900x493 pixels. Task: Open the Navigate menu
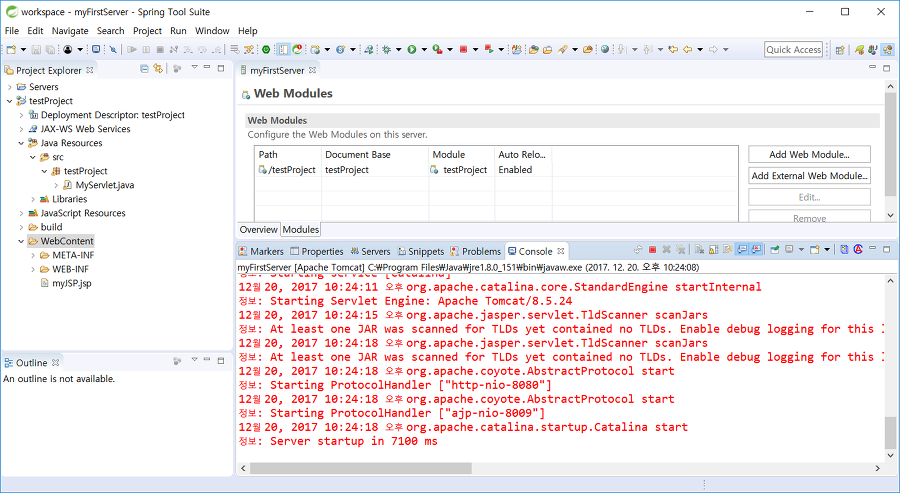[70, 31]
